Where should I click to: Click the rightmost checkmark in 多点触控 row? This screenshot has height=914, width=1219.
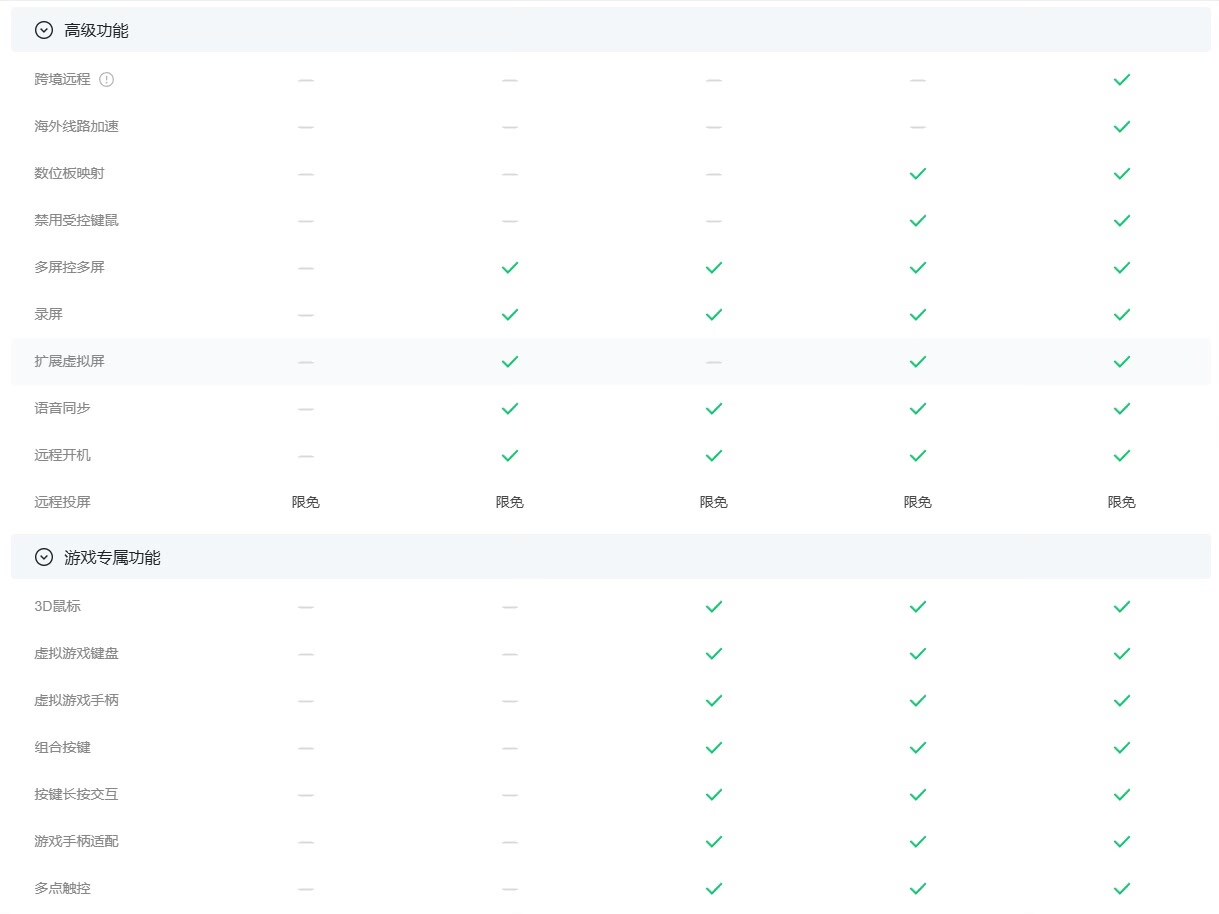[1121, 888]
